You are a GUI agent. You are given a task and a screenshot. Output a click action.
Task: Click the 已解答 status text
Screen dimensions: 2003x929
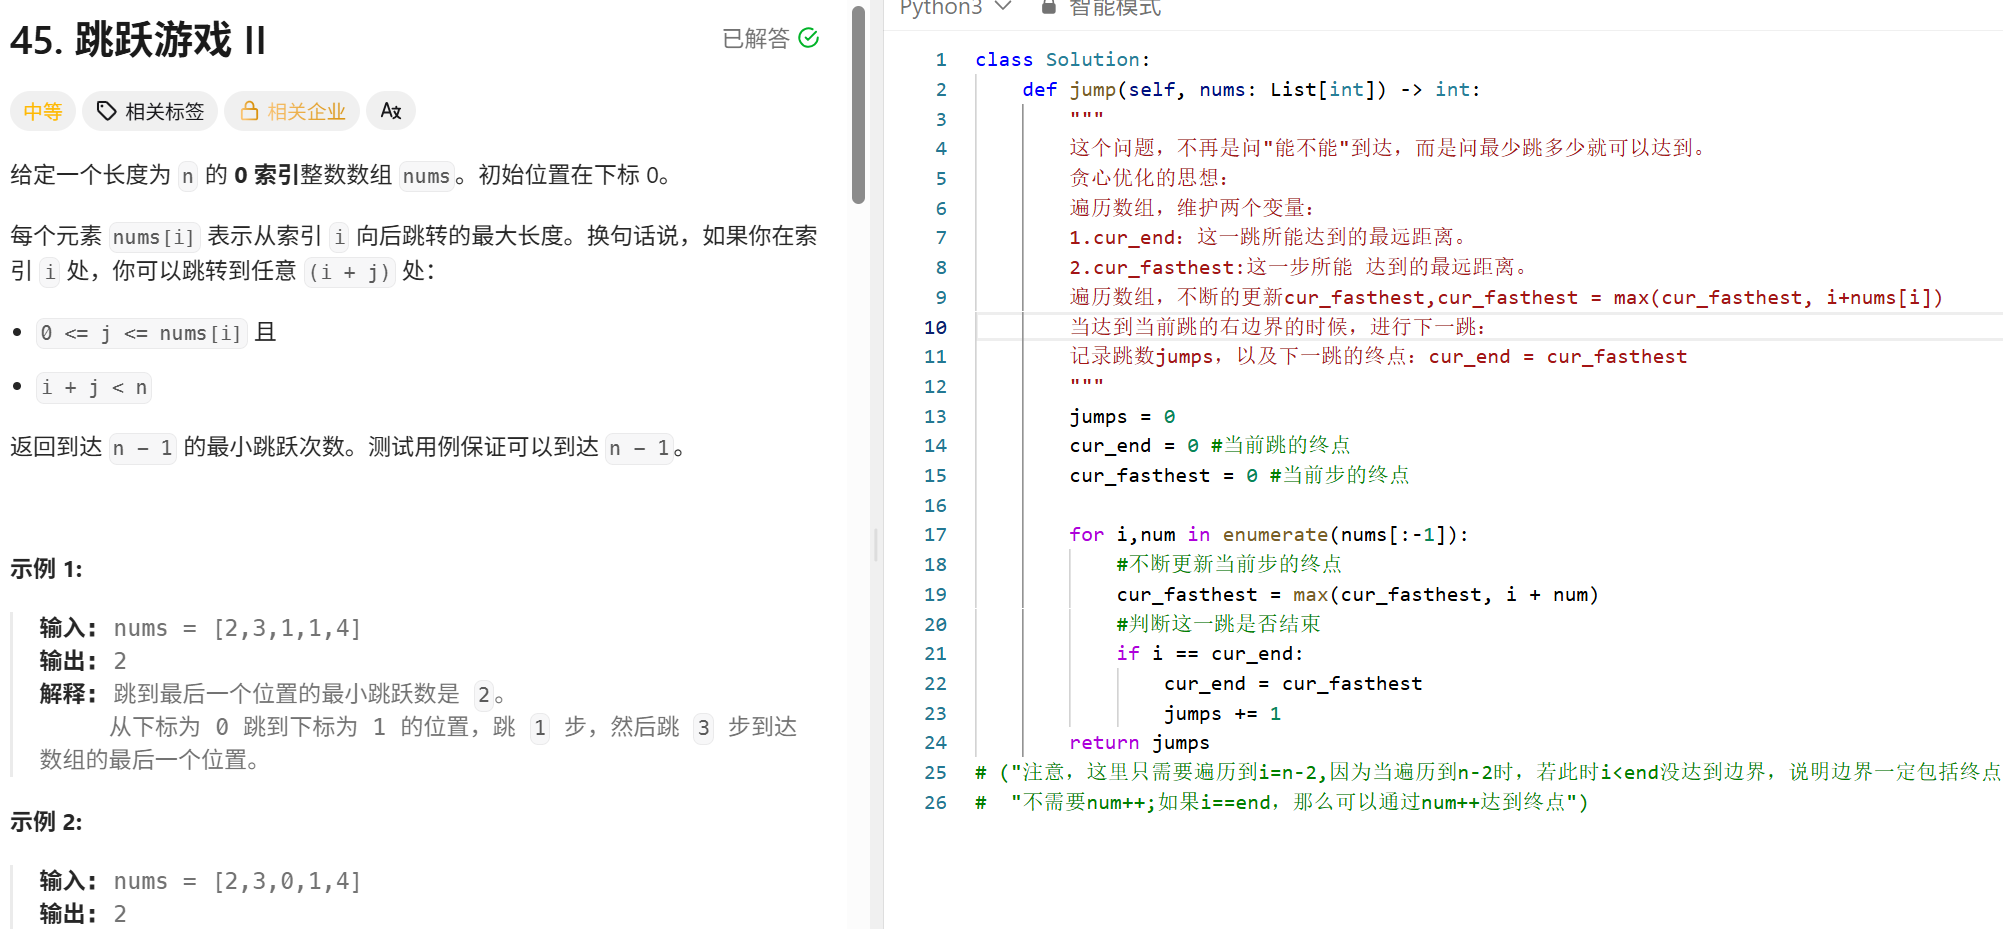click(x=756, y=38)
